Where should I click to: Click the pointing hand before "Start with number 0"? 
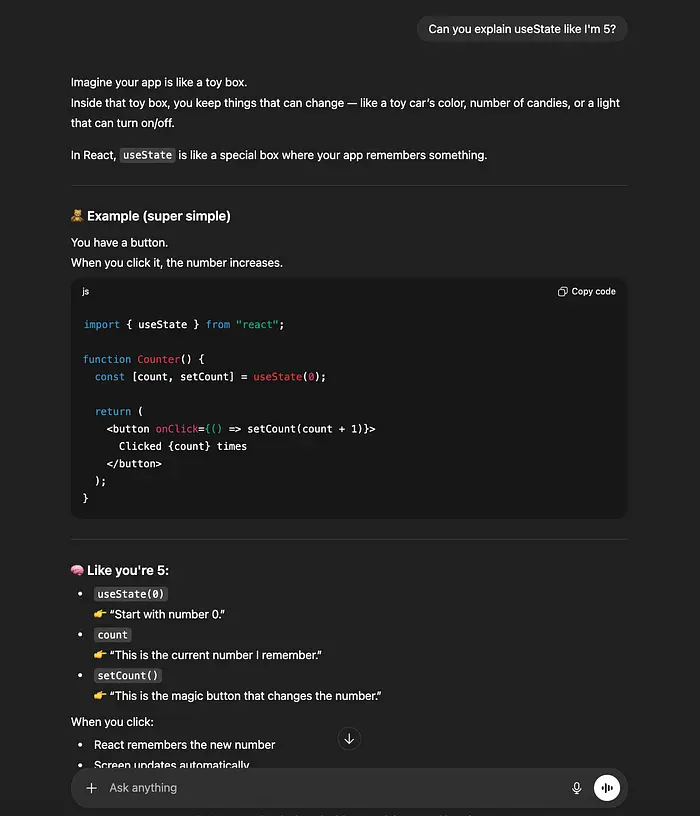[x=100, y=614]
